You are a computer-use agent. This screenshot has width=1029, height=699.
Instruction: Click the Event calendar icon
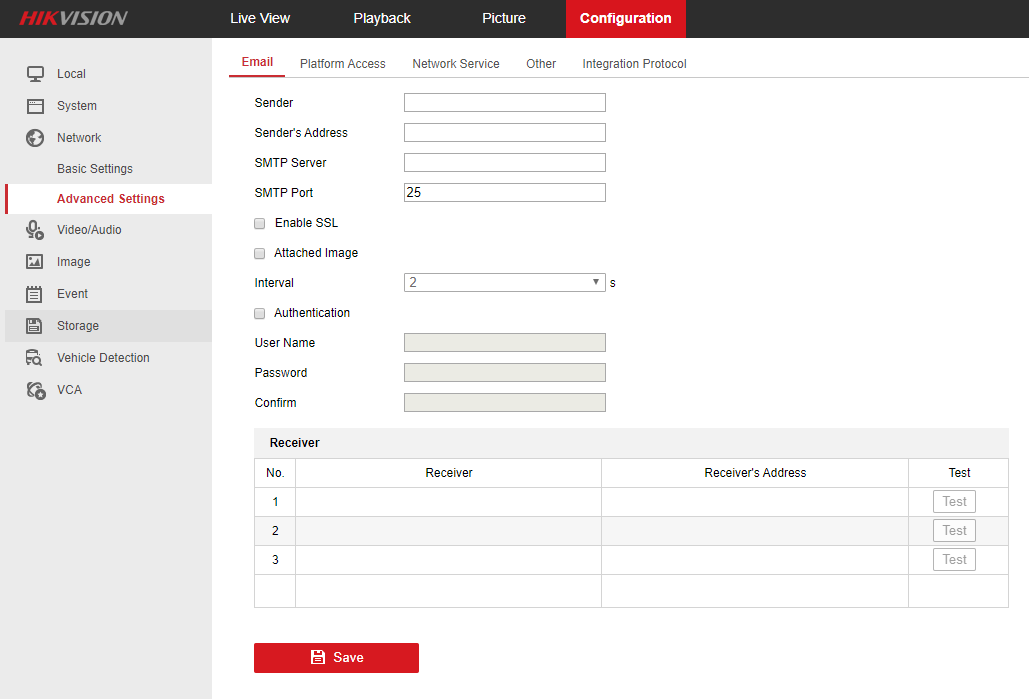[35, 294]
